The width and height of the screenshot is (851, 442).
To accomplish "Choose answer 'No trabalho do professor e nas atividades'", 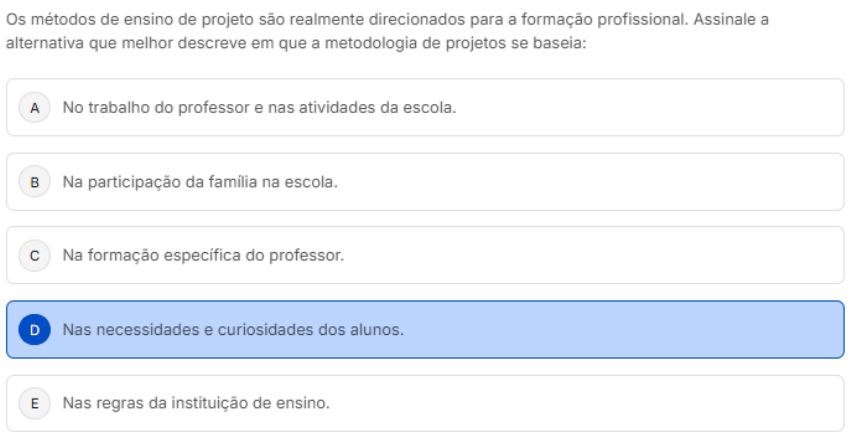I will click(259, 108).
